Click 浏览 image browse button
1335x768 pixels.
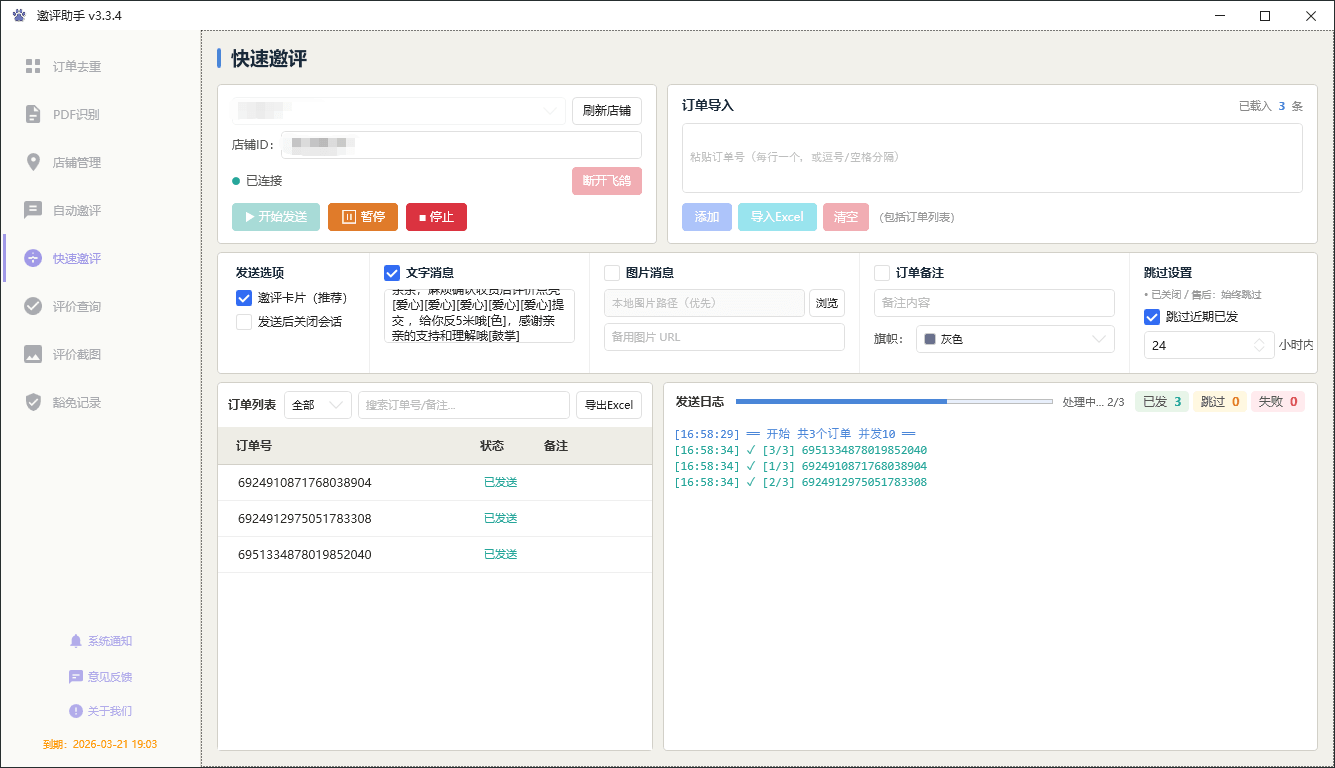coord(827,303)
